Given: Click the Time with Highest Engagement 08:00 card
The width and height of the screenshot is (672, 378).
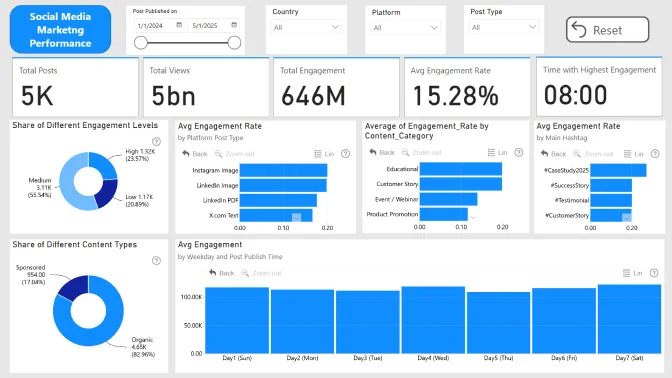Looking at the screenshot, I should point(599,87).
